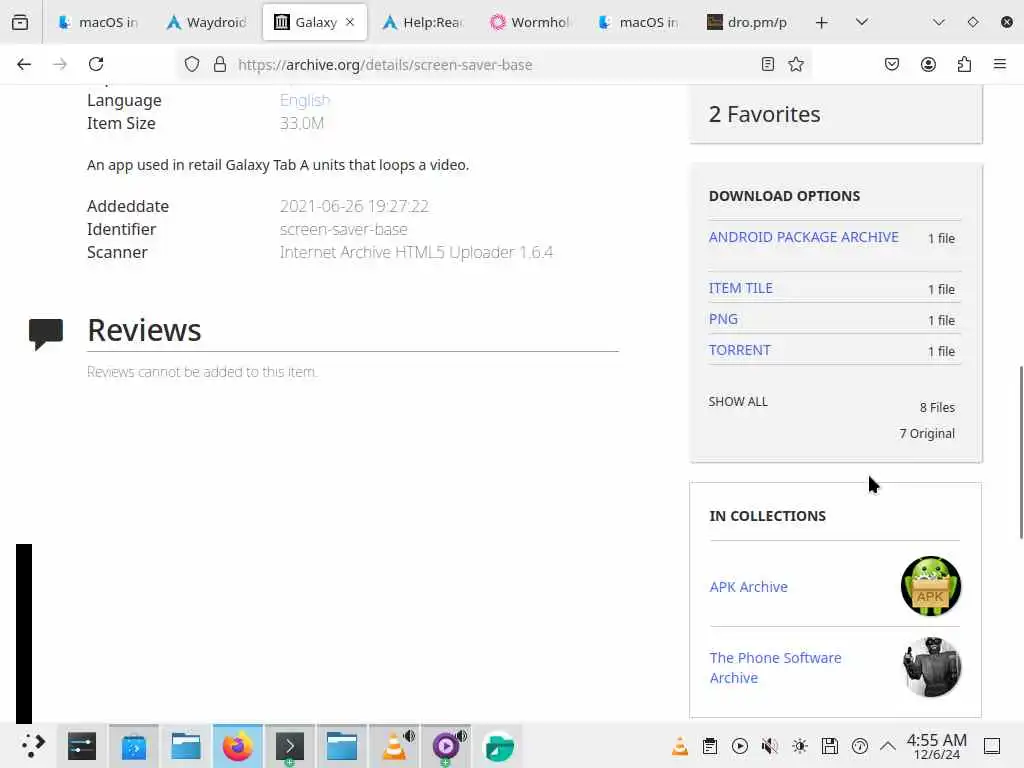Open the updates notifier tray icon
Screen dimensions: 1024x768
[x=860, y=746]
